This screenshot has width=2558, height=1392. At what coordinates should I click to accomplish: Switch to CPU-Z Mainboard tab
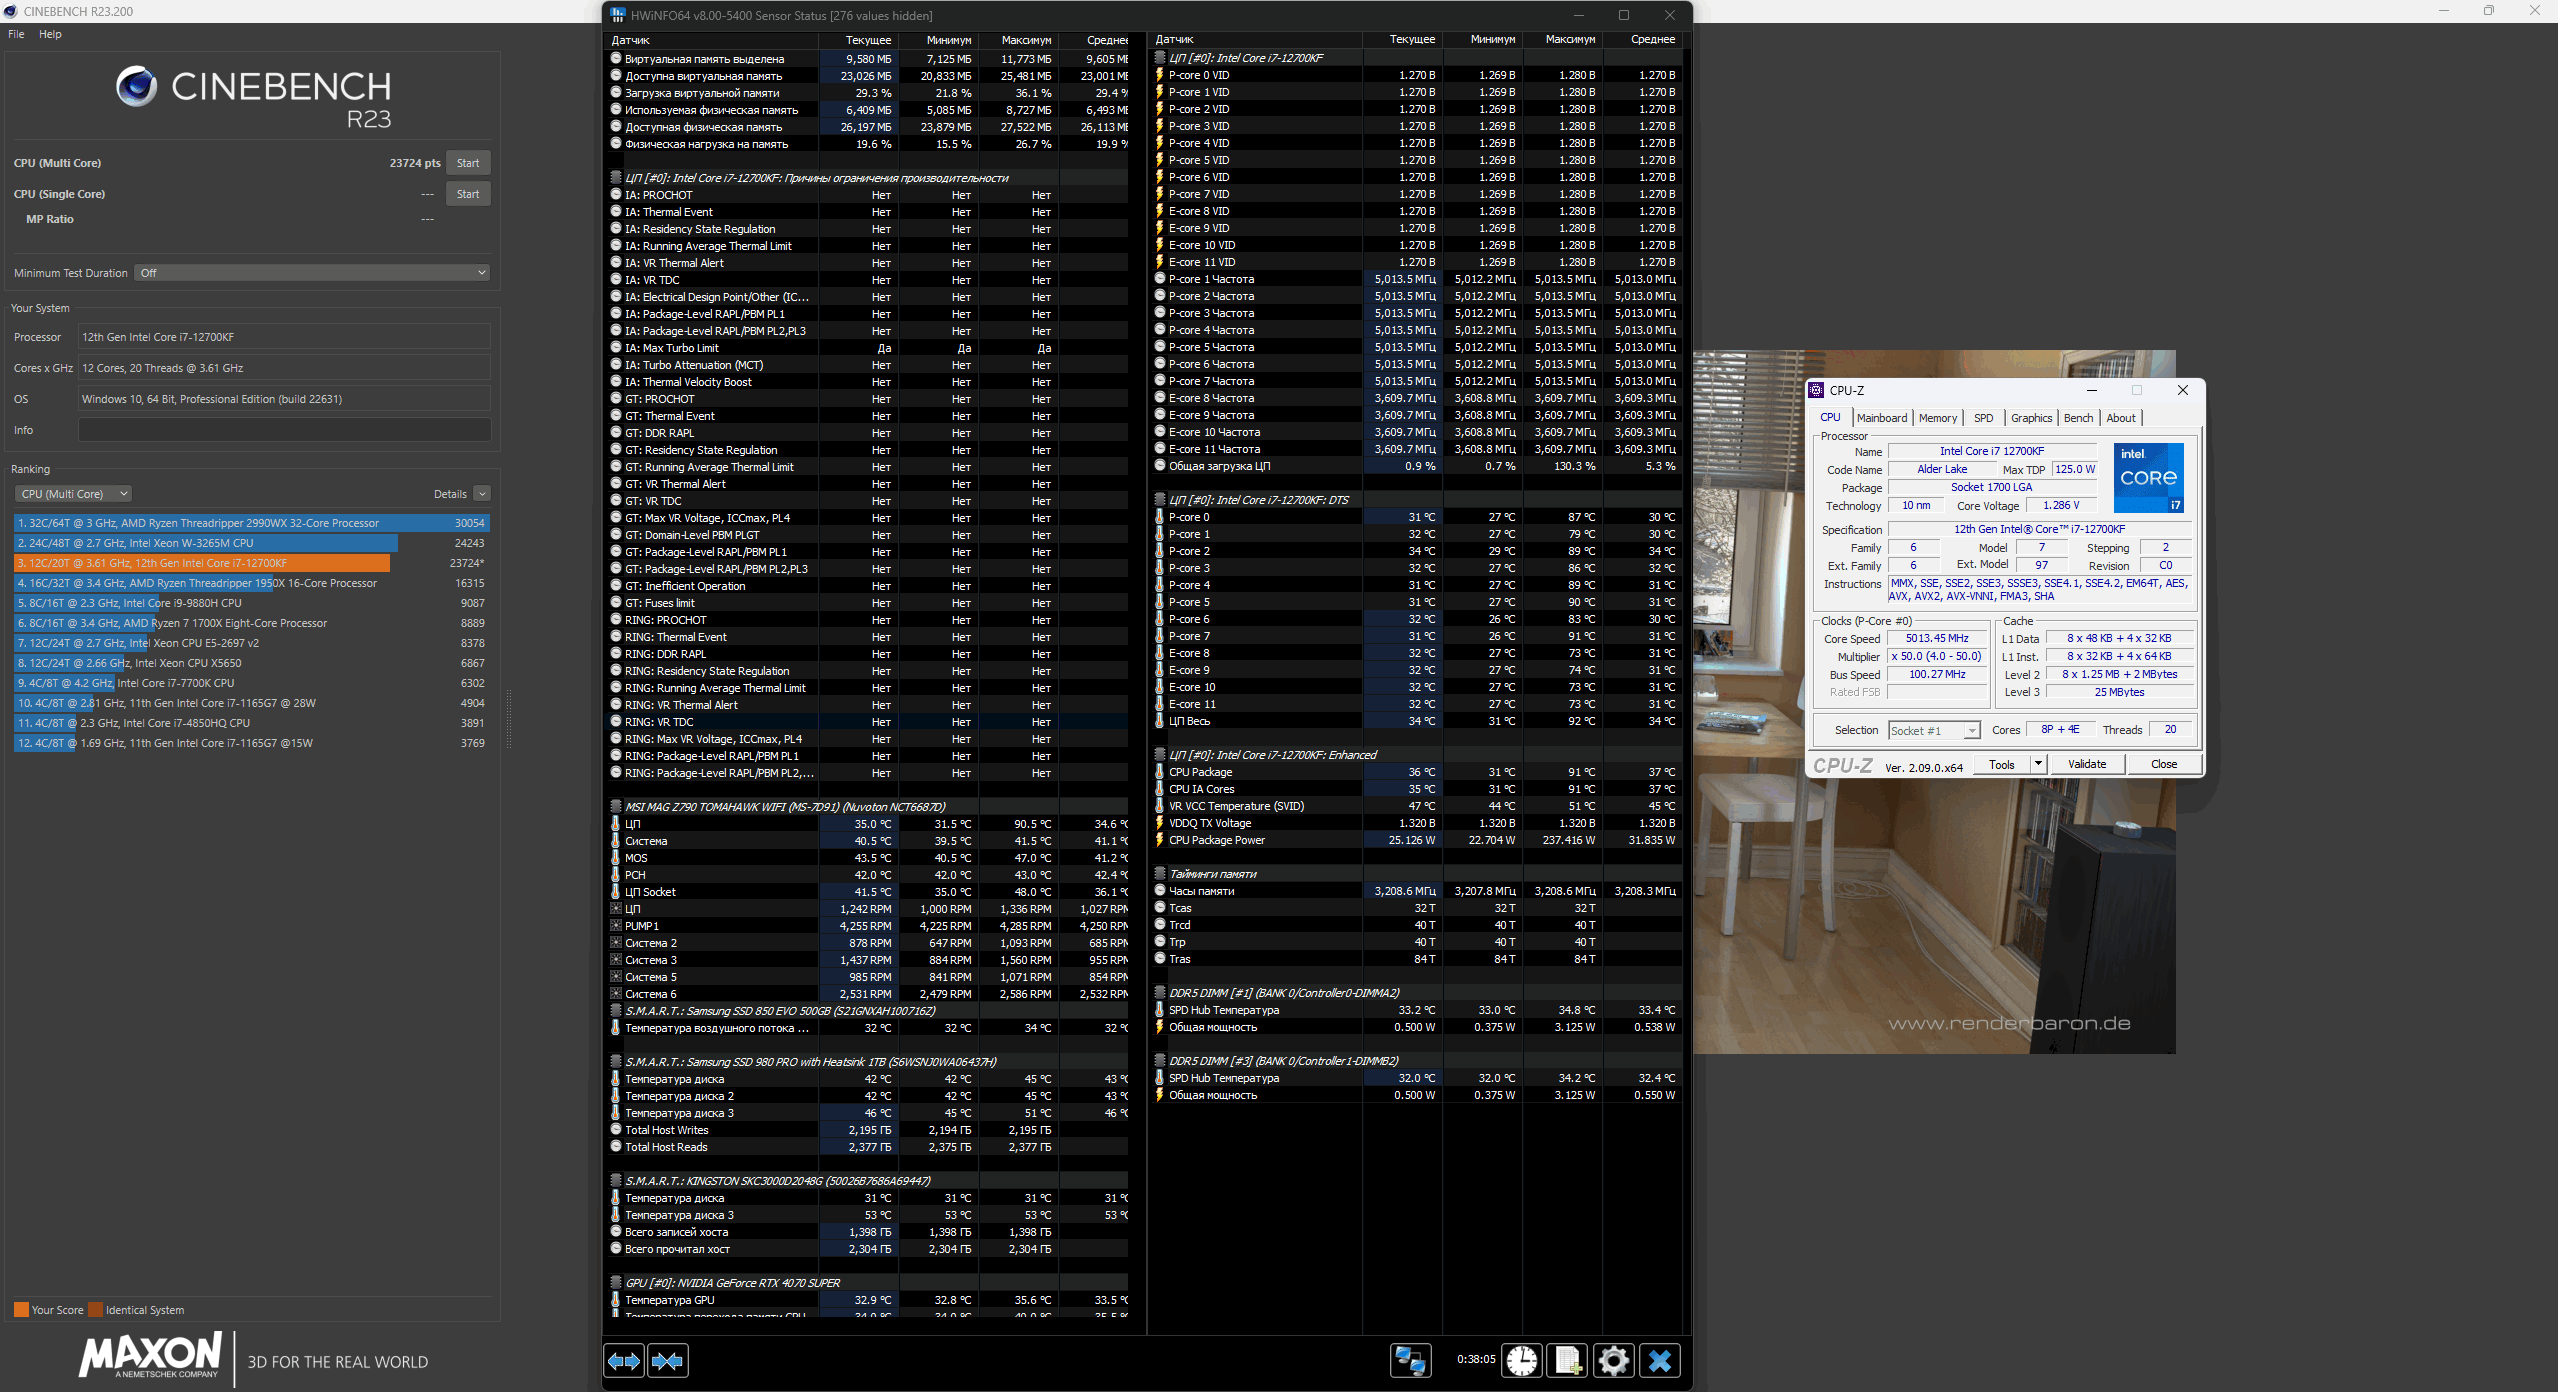[x=1881, y=418]
